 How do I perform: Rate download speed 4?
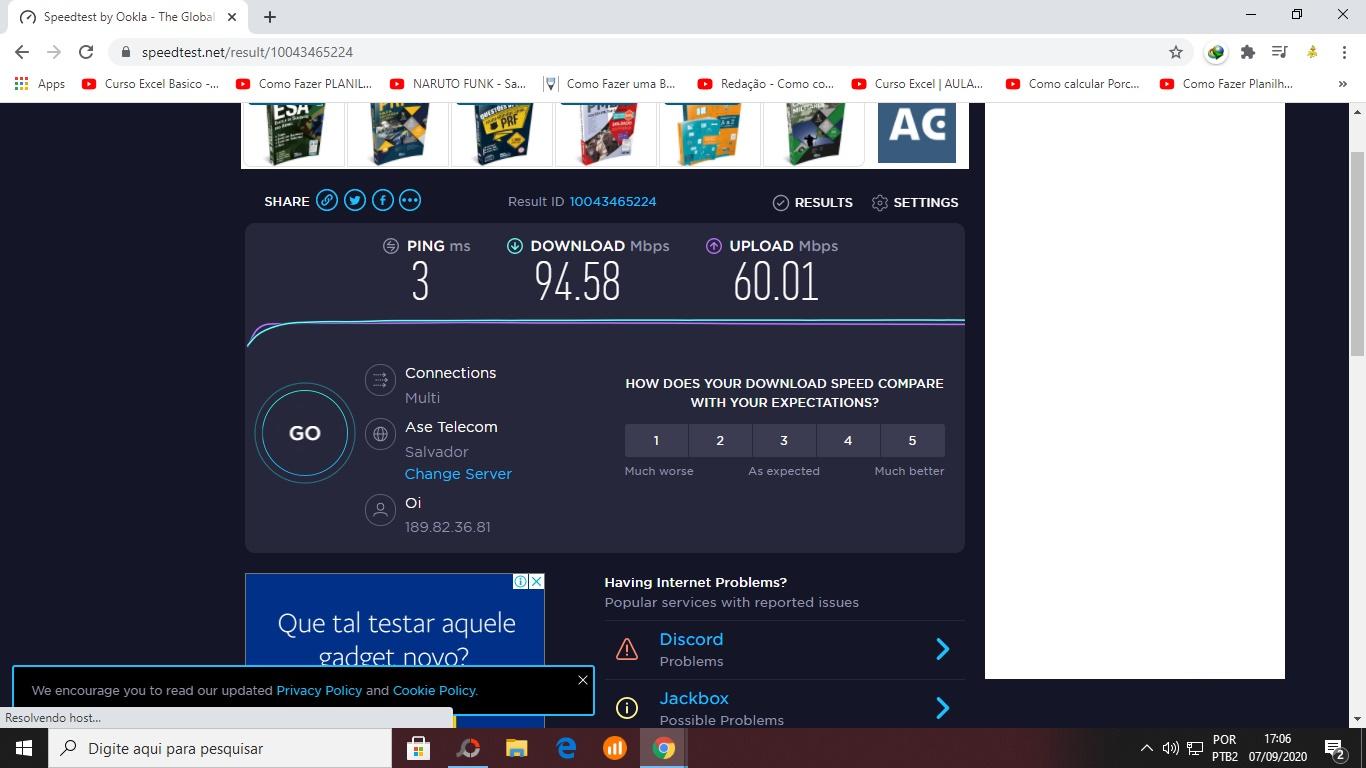848,440
